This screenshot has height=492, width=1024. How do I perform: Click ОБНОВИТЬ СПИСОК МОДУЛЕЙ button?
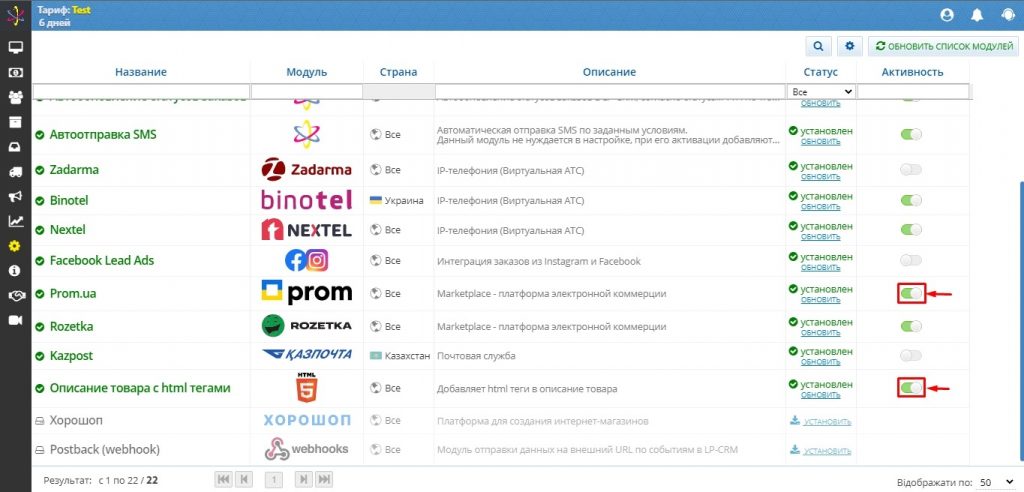943,46
